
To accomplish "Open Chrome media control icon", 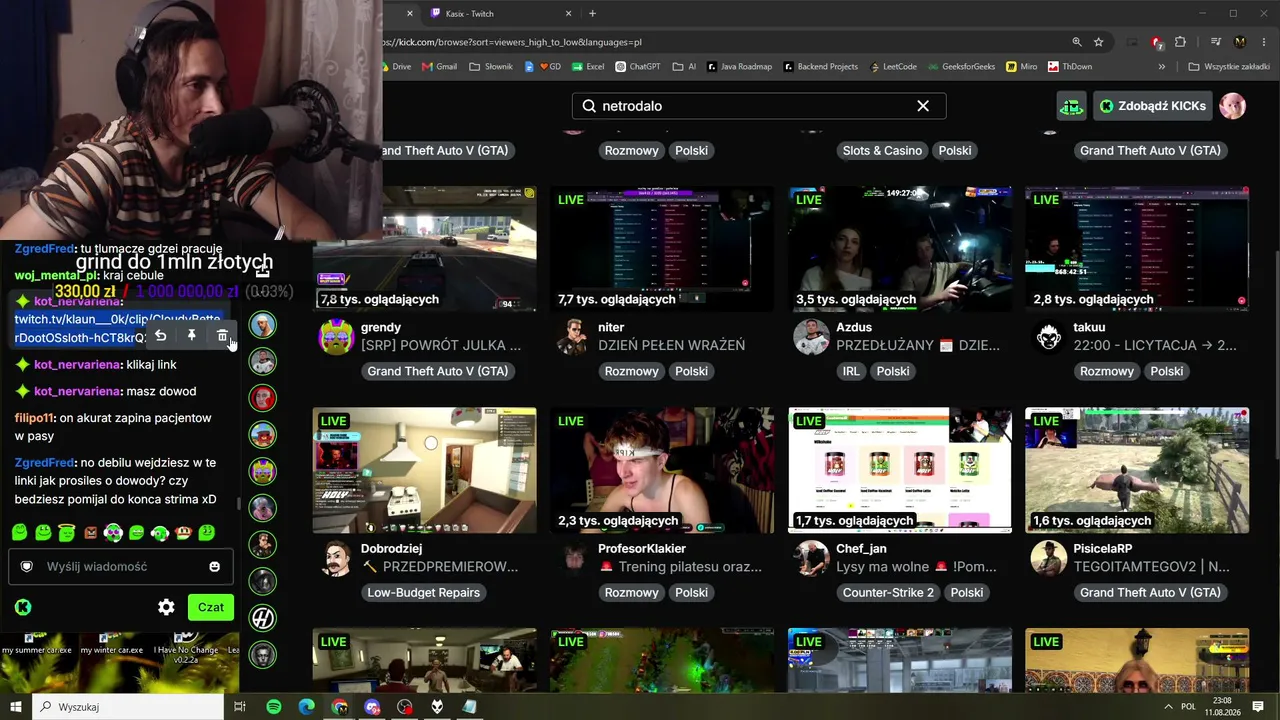I will [x=1216, y=42].
